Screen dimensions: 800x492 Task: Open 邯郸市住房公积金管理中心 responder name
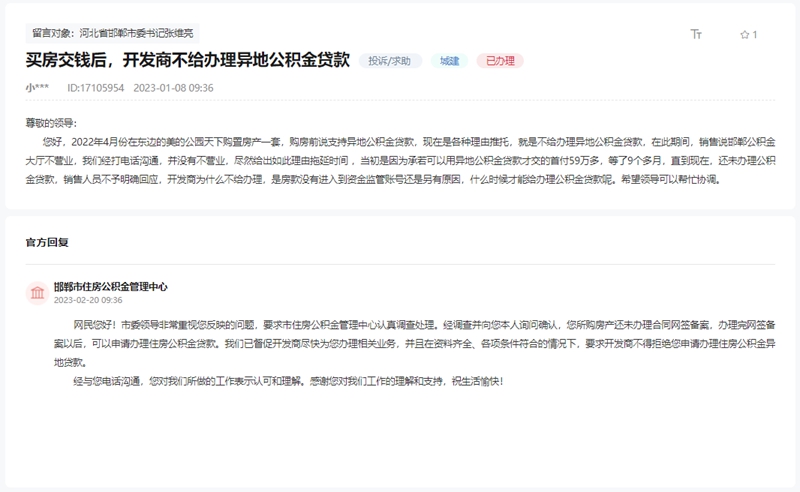click(x=111, y=287)
